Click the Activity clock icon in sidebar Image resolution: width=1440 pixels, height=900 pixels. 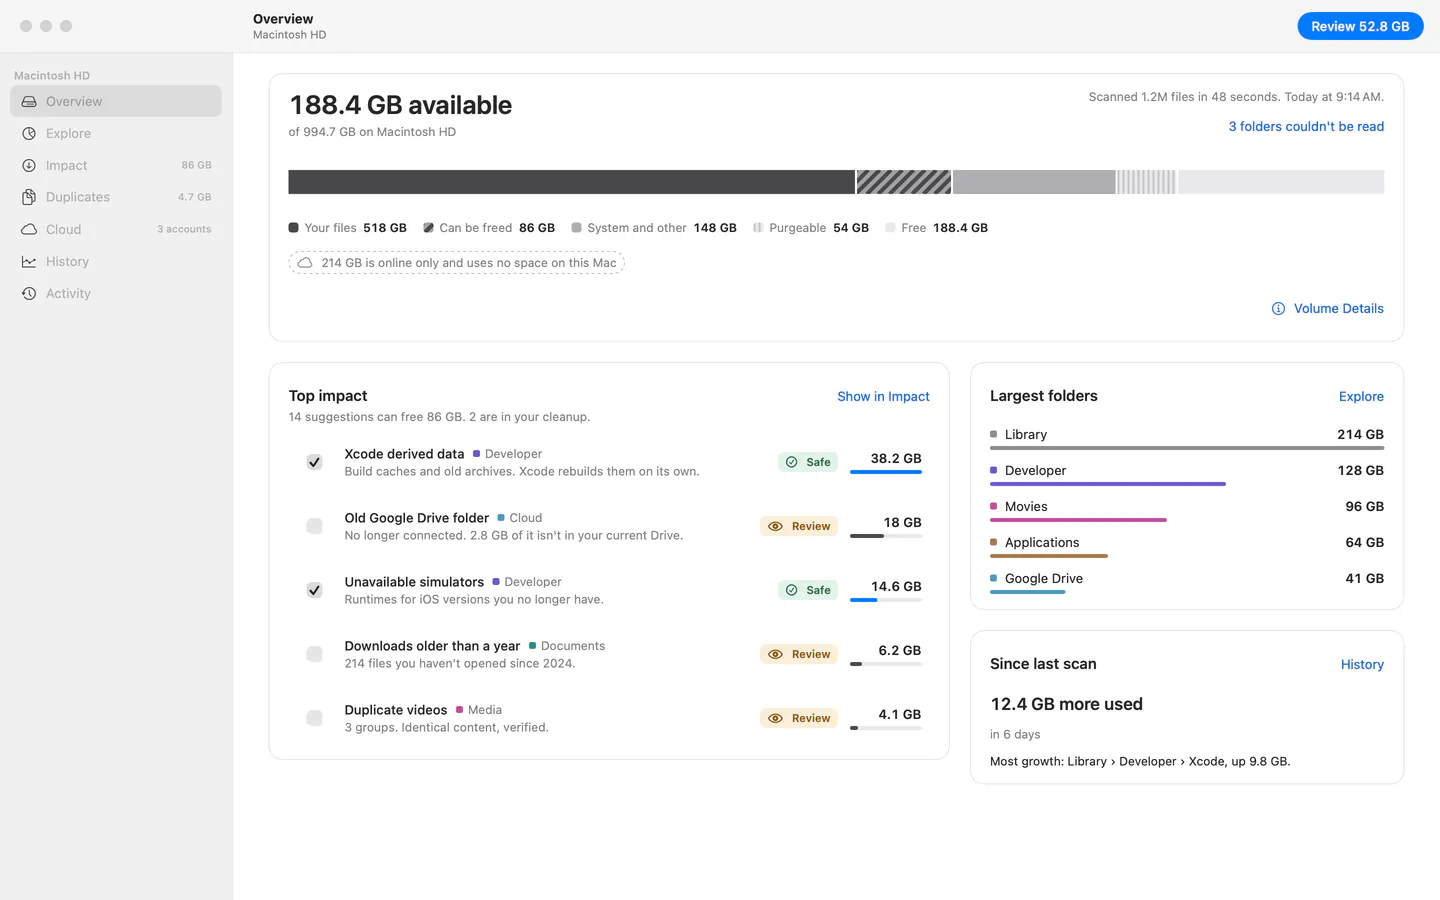click(x=29, y=293)
